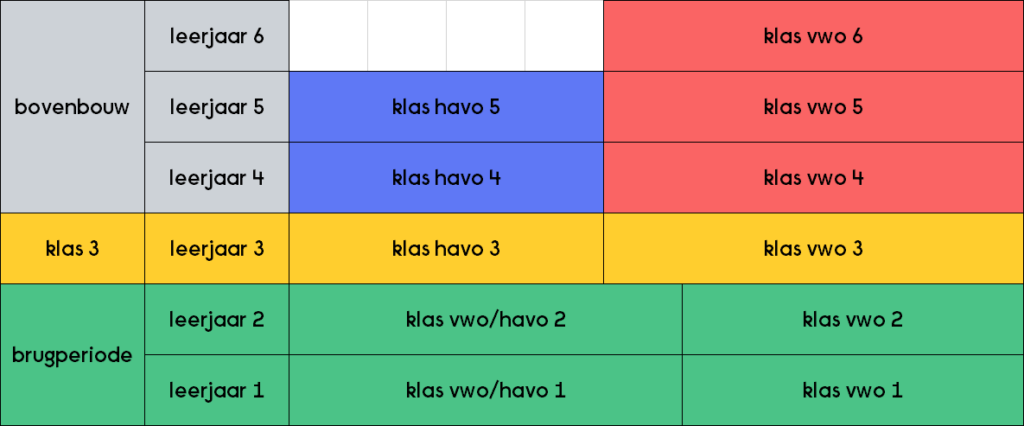Click the bovenbouw cell
This screenshot has height=426, width=1024.
click(x=72, y=106)
